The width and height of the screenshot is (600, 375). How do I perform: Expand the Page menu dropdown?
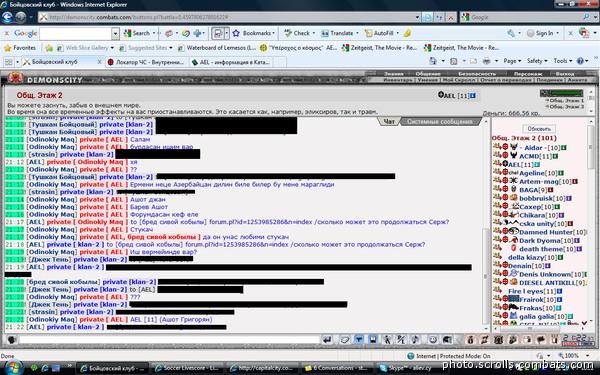512,61
